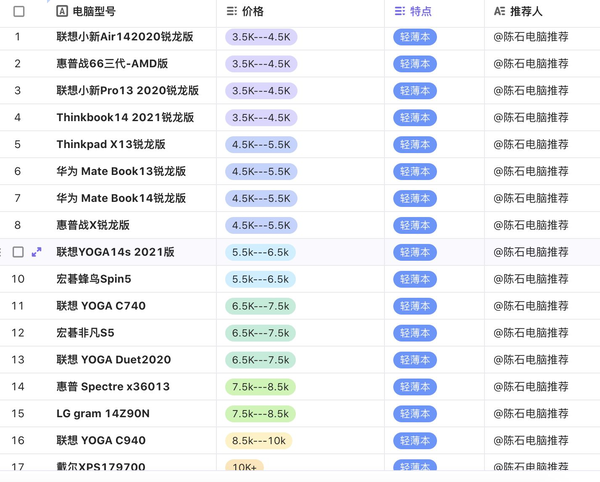Image resolution: width=600 pixels, height=482 pixels.
Task: Click the 推荐人 text column icon
Action: [x=499, y=11]
